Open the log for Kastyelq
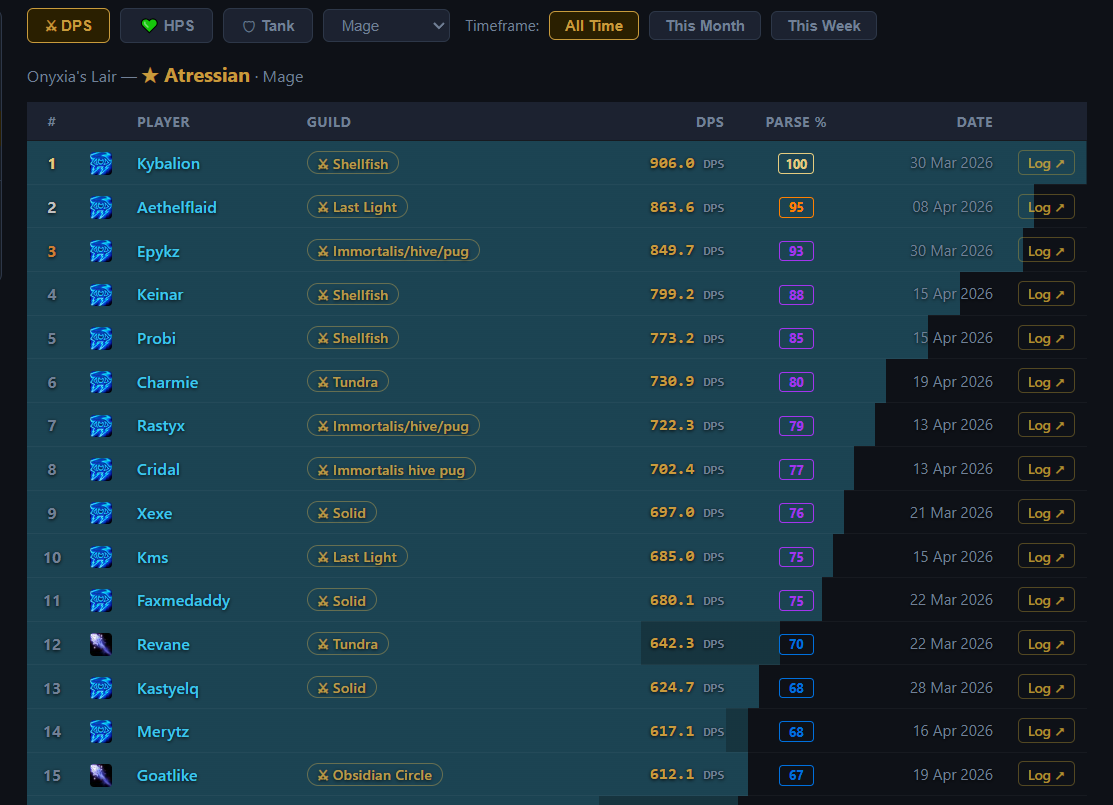Viewport: 1113px width, 805px height. (1046, 688)
